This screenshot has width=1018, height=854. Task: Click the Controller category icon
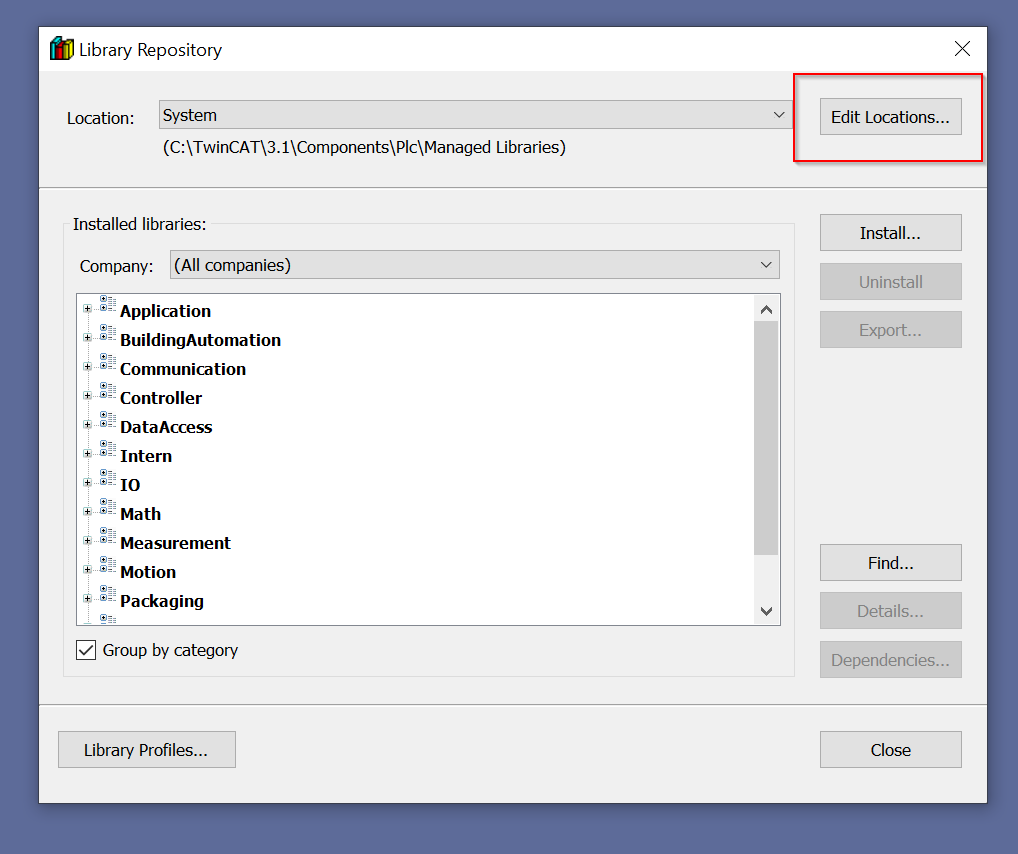tap(108, 391)
